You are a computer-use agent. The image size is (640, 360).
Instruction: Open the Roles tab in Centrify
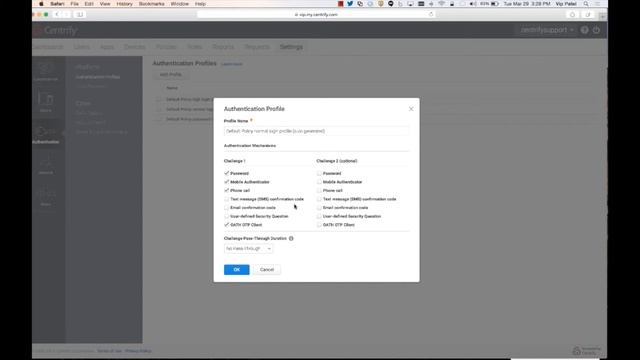(x=194, y=47)
